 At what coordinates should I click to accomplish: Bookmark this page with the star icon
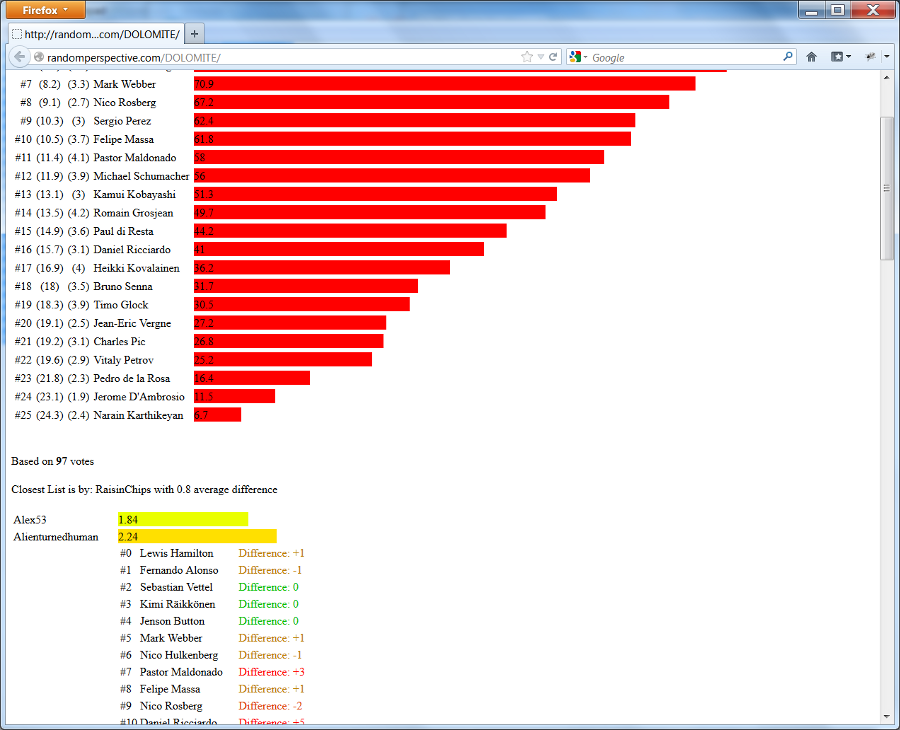[x=527, y=57]
